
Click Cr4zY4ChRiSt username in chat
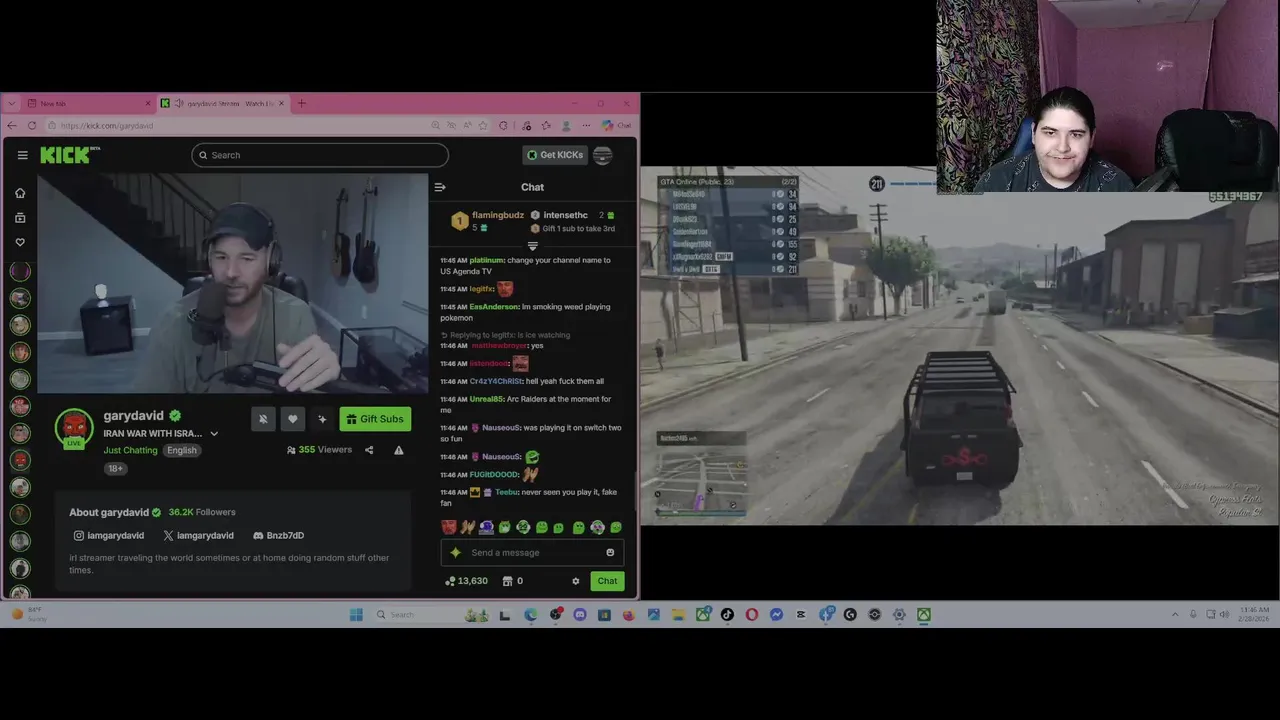tap(495, 381)
